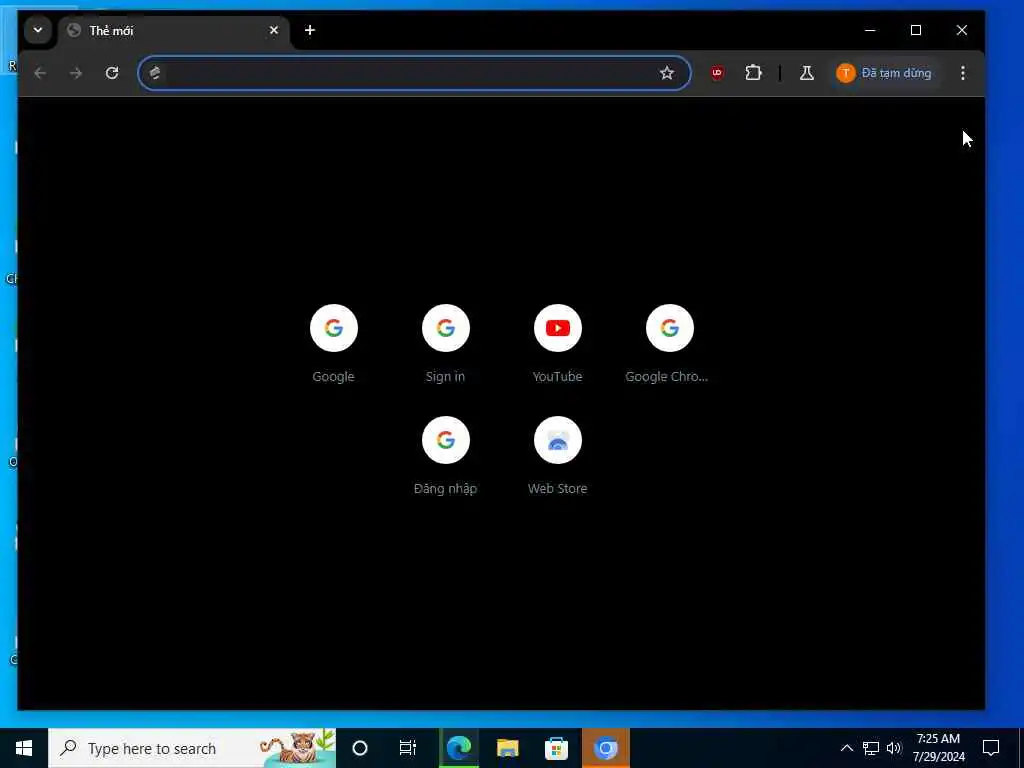This screenshot has height=768, width=1024.
Task: Open Microsoft Store from taskbar
Action: pos(556,748)
